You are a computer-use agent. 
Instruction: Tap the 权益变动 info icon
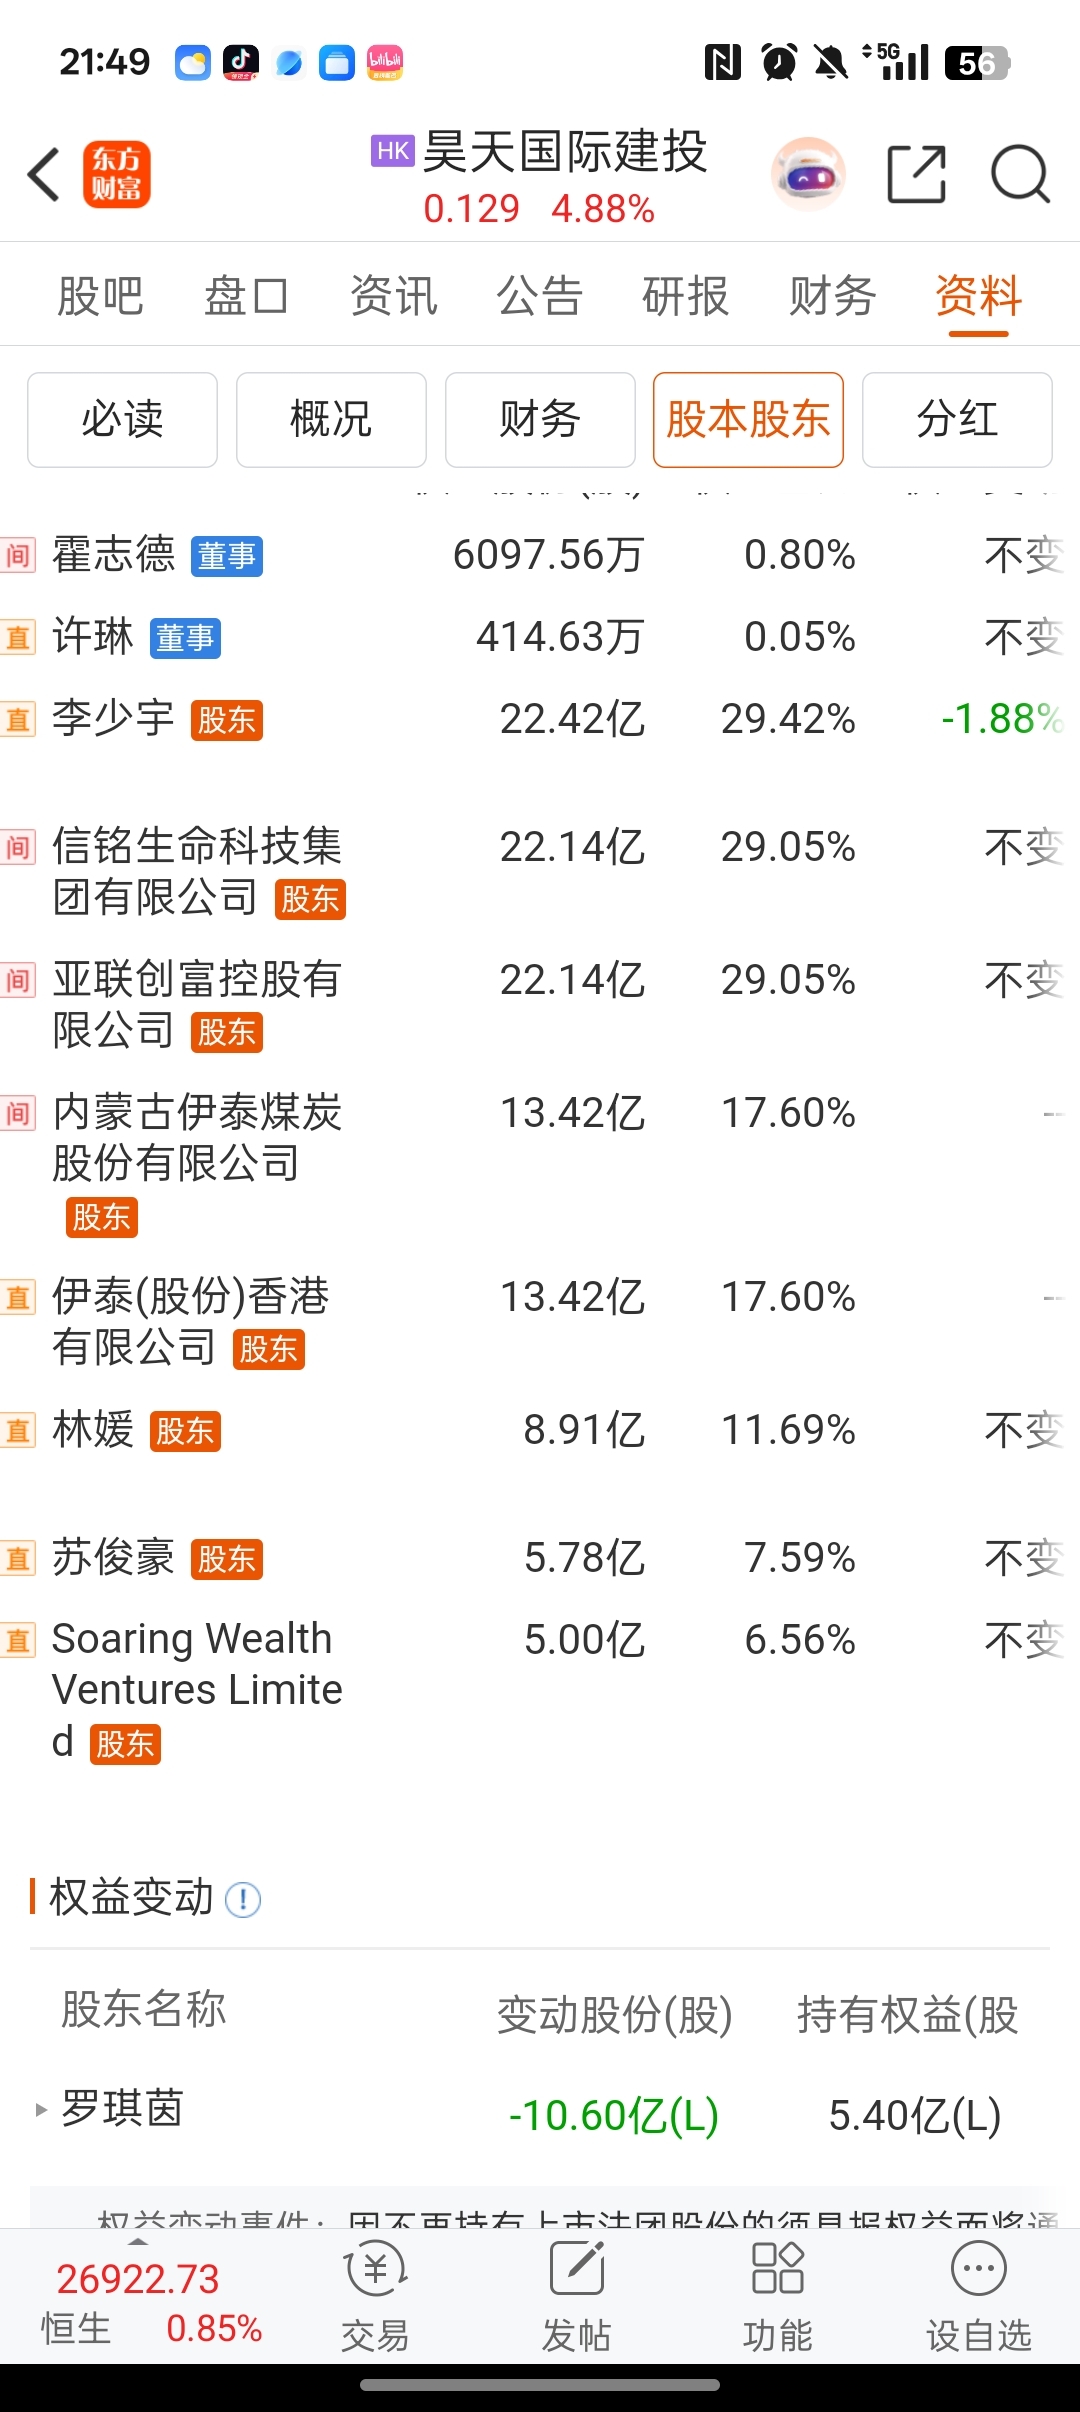tap(243, 1899)
